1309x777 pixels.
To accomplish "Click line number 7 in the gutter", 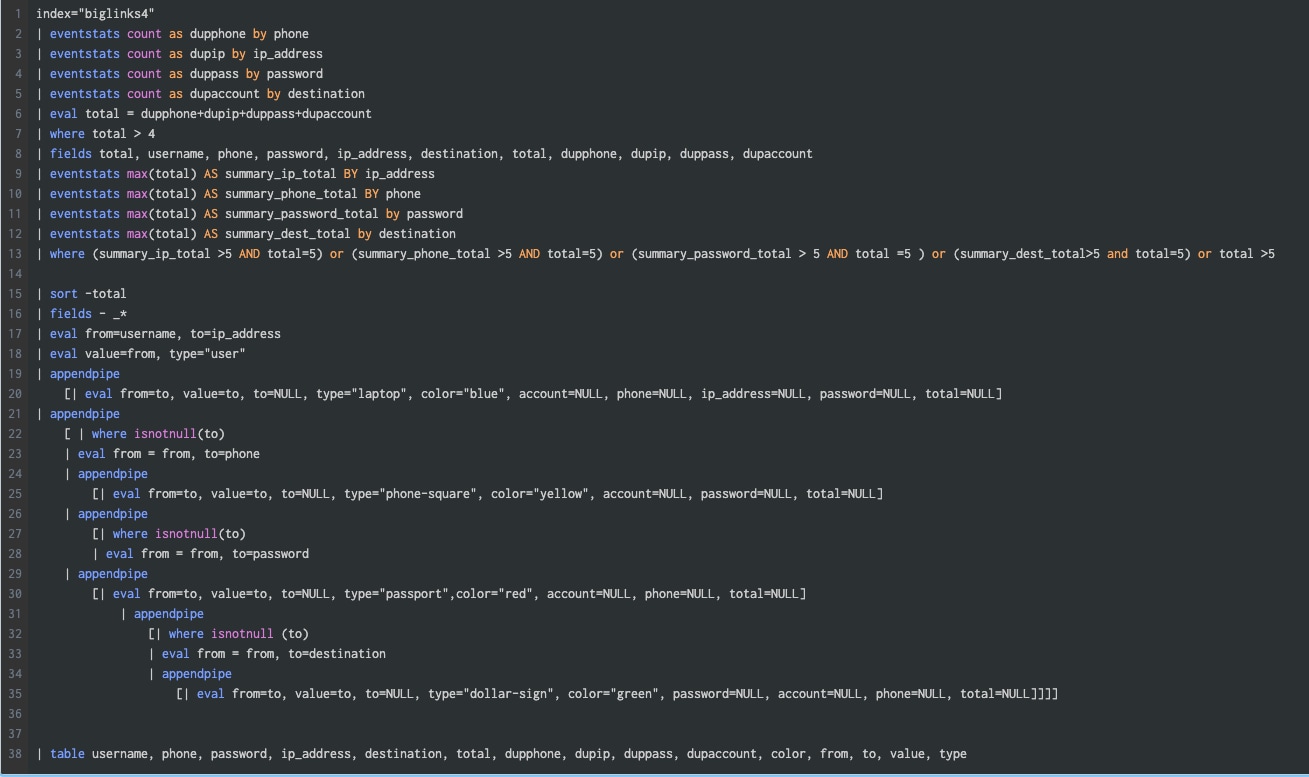I will 18,134.
